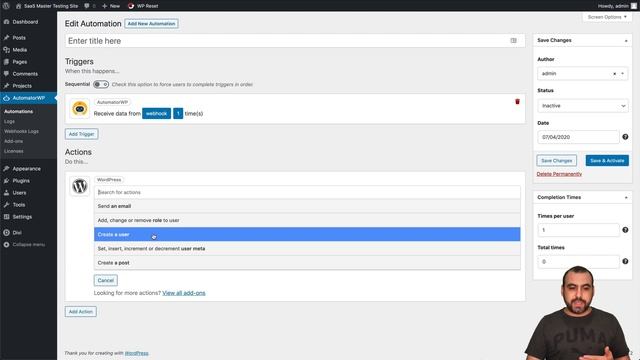640x360 pixels.
Task: Open Plugins in sidebar
Action: [x=21, y=180]
